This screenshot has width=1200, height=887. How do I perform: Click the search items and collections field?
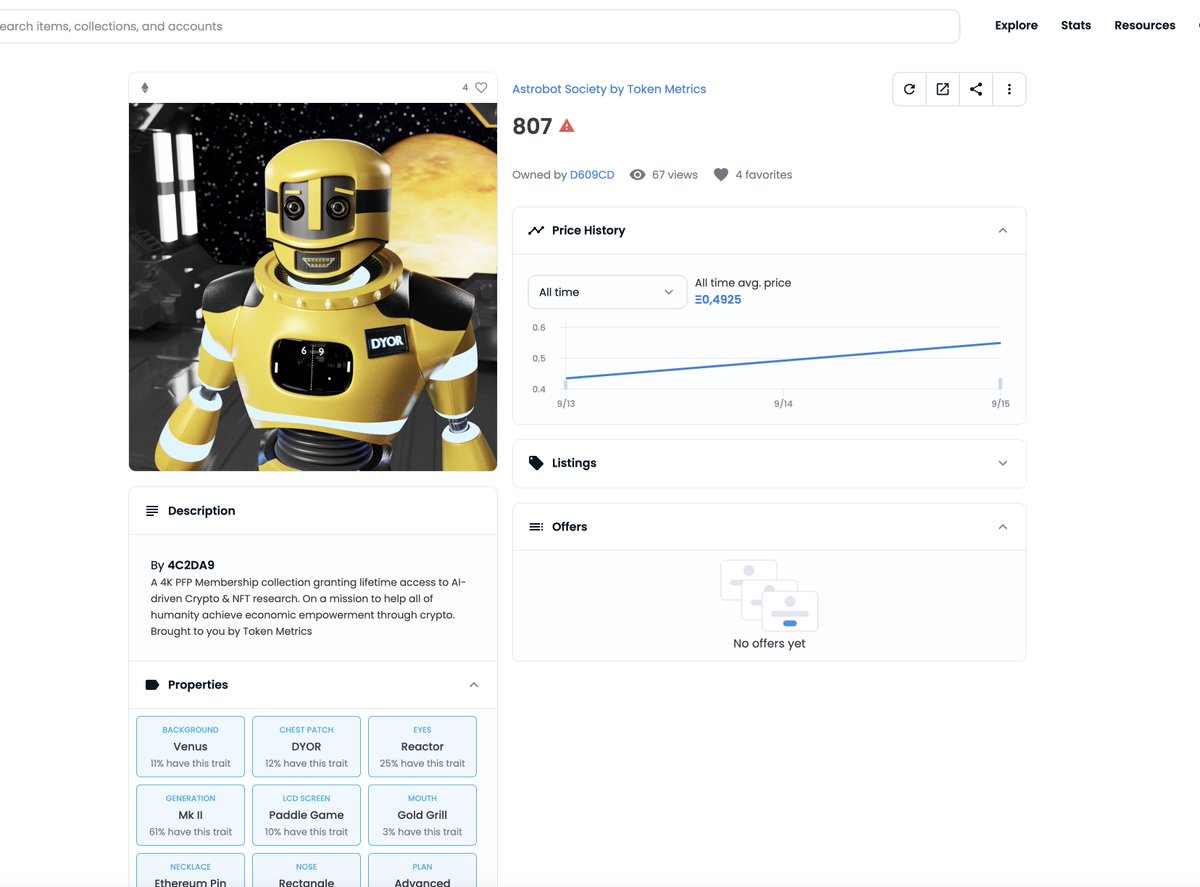[478, 26]
